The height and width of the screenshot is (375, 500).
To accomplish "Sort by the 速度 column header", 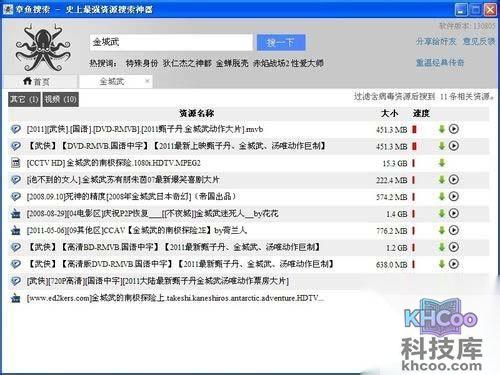I will (x=421, y=113).
